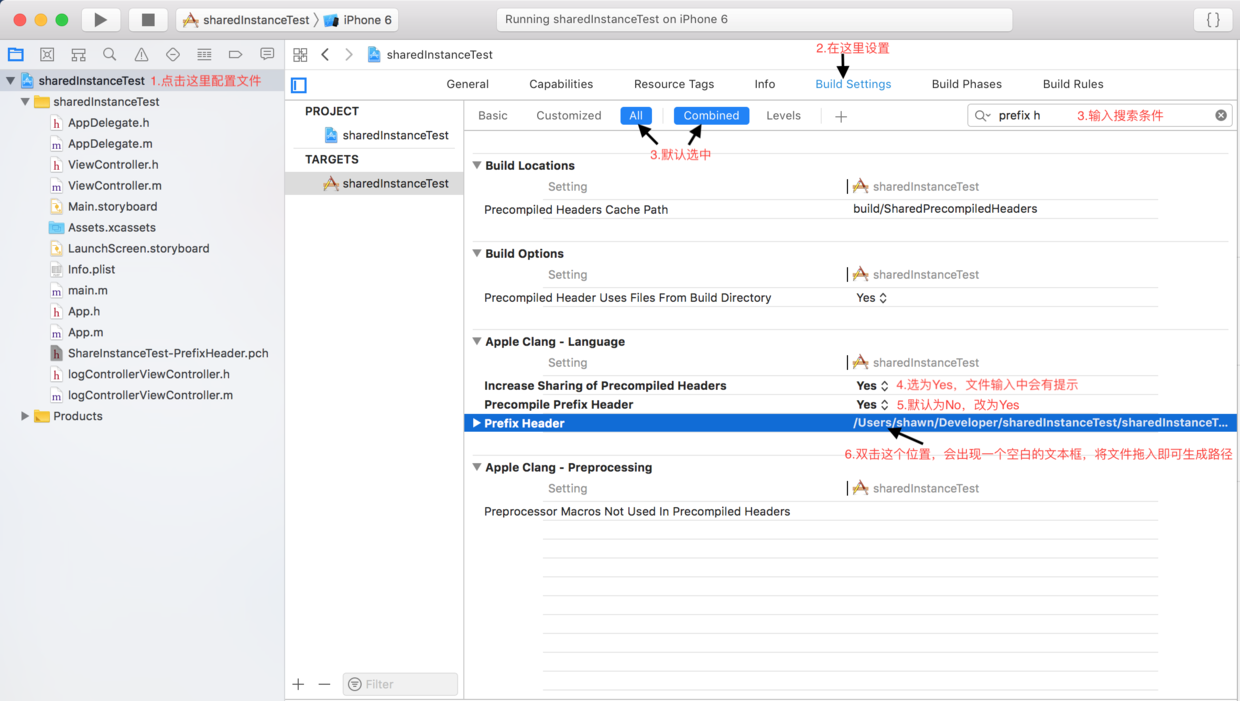Screen dimensions: 1240x701
Task: Open the General tab
Action: 467,84
